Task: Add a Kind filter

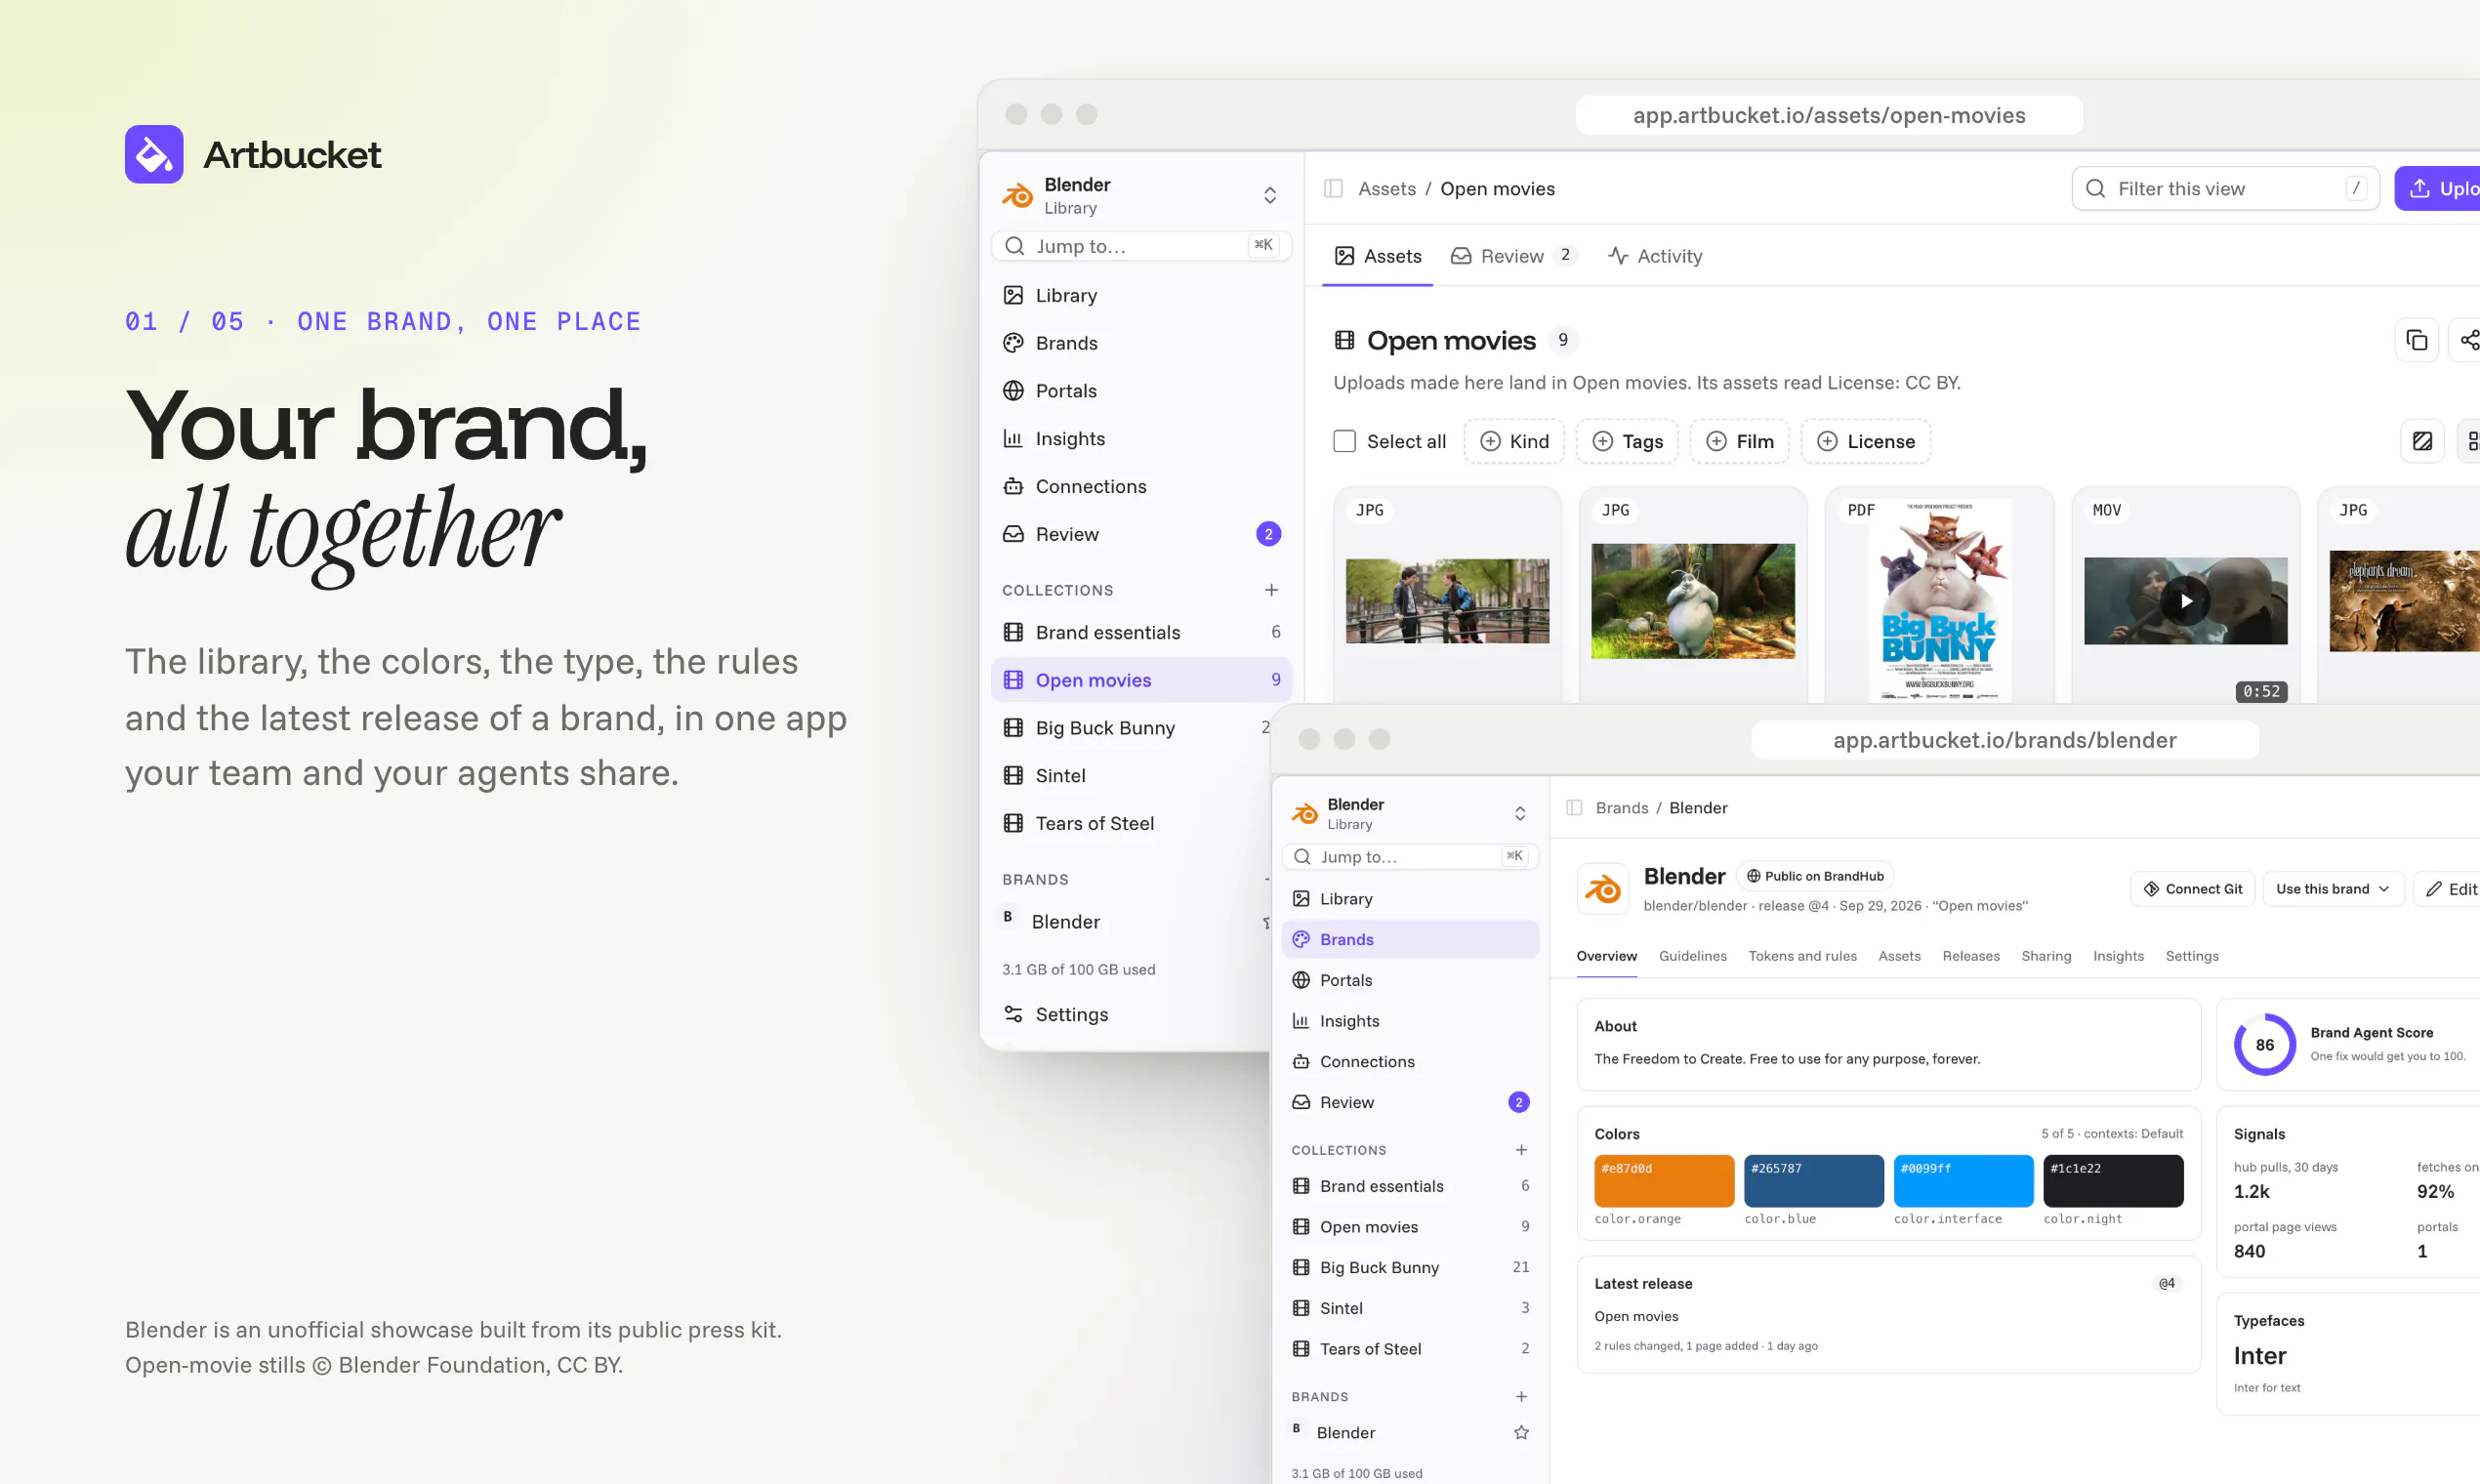Action: click(x=1514, y=441)
